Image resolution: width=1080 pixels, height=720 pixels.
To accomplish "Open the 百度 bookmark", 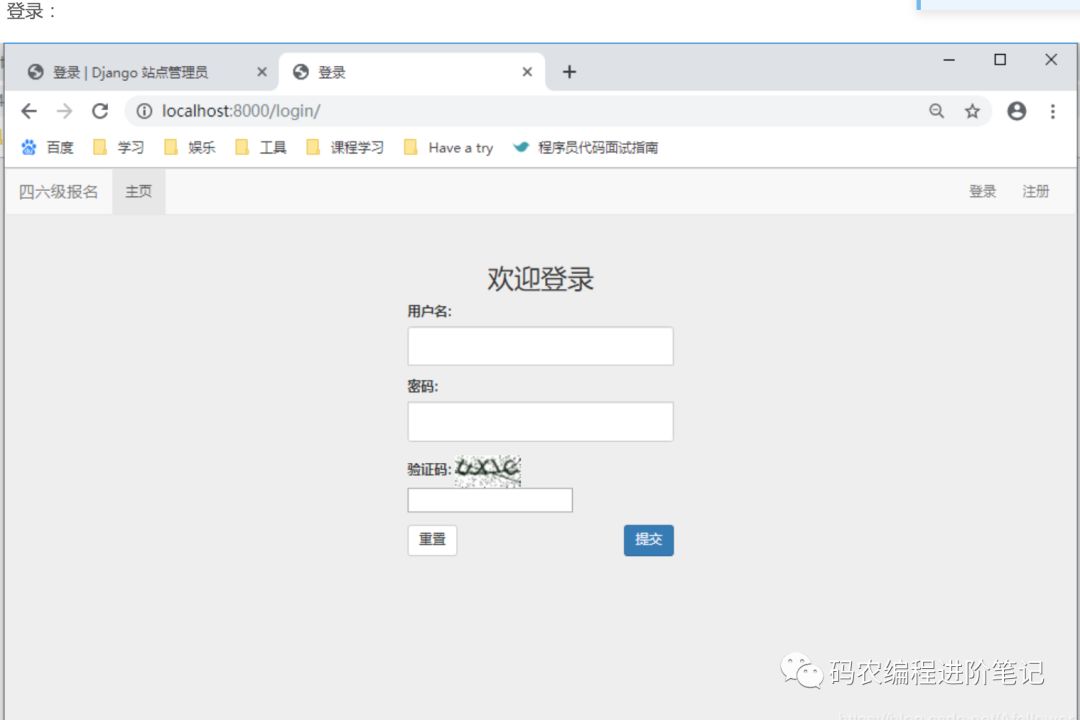I will [47, 147].
